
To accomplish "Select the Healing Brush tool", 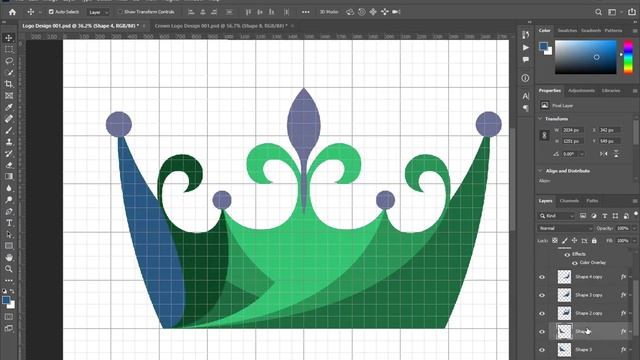I will (x=9, y=119).
